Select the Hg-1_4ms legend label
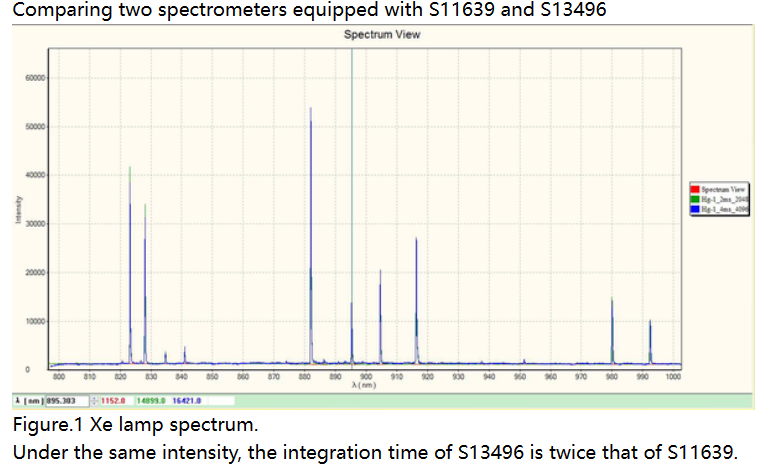This screenshot has width=770, height=473. coord(724,209)
